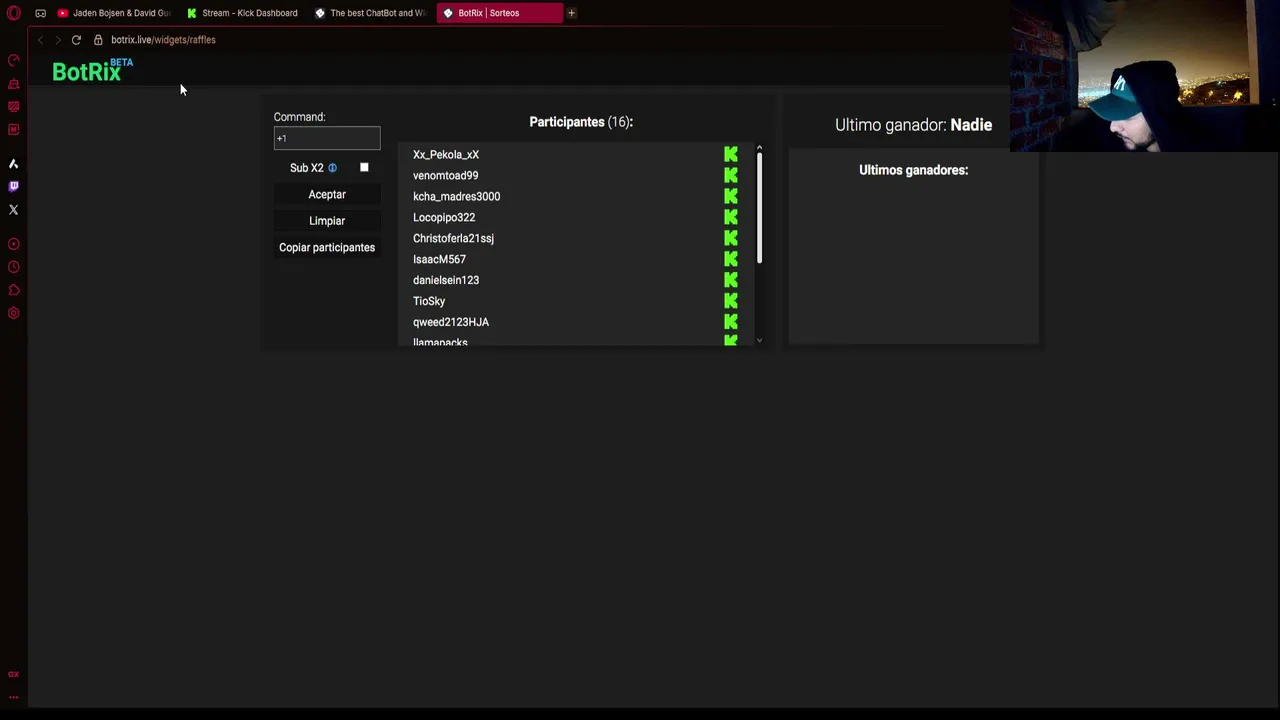
Task: Click the Ultimos ganadores heading
Action: point(913,170)
